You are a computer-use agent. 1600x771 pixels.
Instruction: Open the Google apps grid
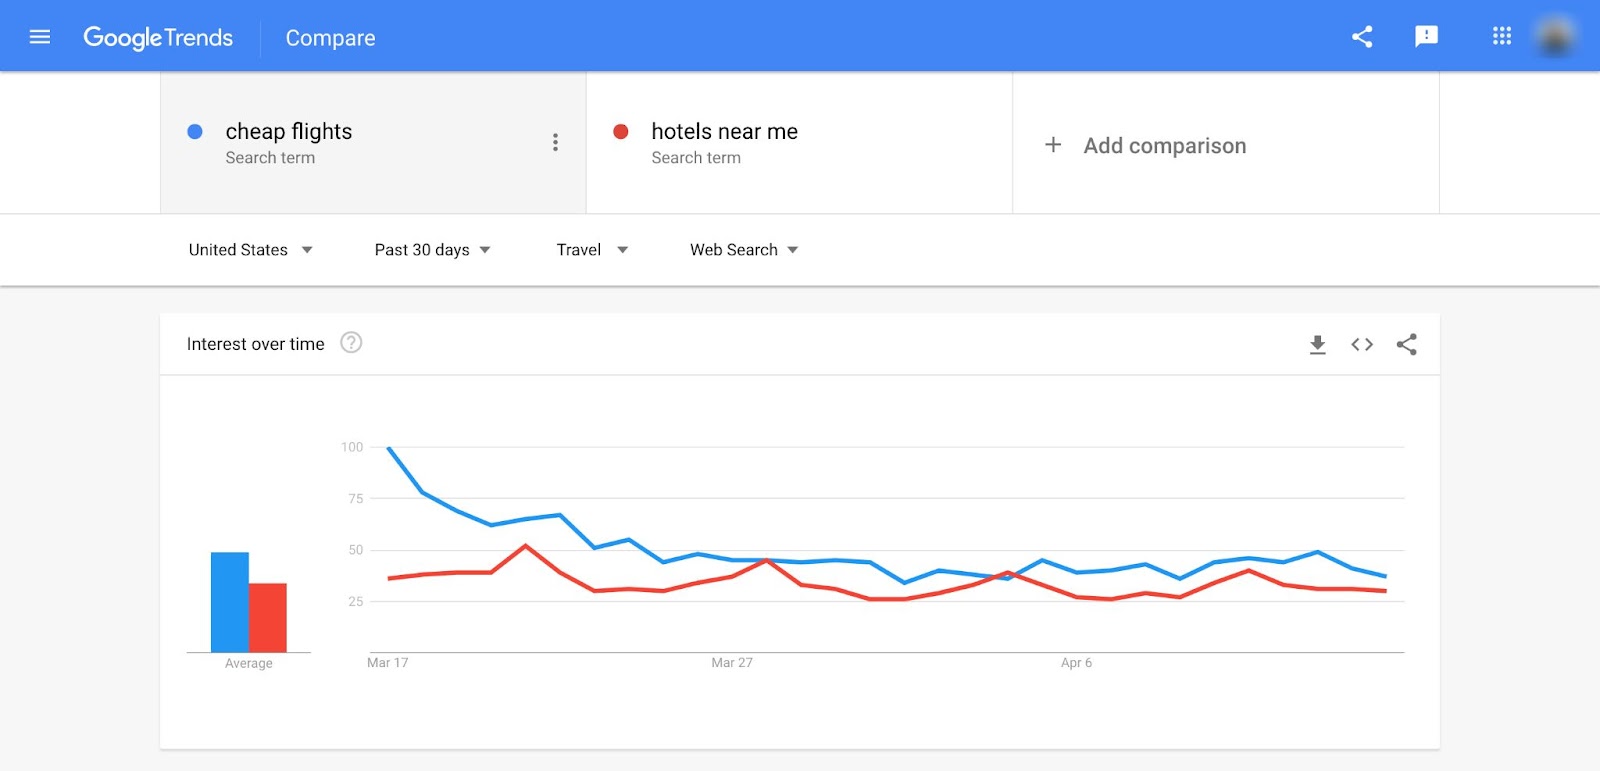1502,37
